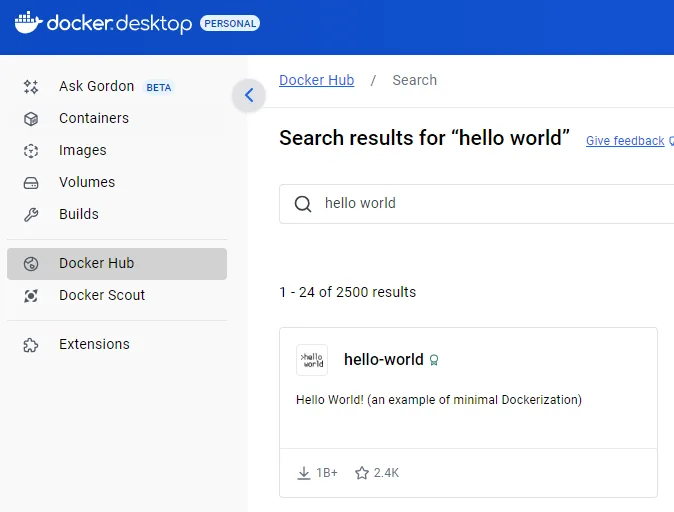
Task: Follow the Docker Hub breadcrumb link
Action: click(317, 80)
